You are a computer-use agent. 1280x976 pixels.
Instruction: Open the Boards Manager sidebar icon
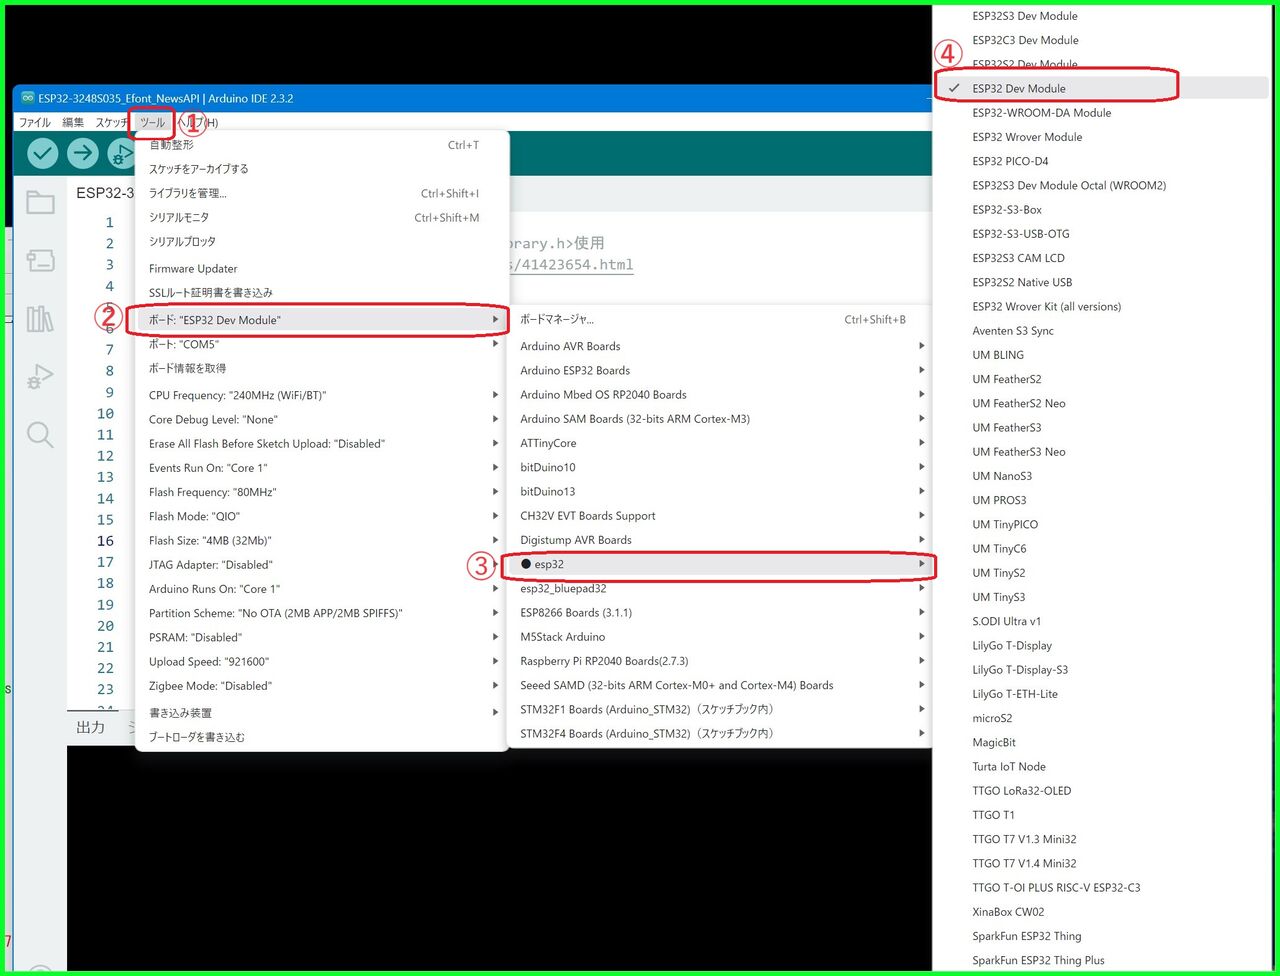40,261
